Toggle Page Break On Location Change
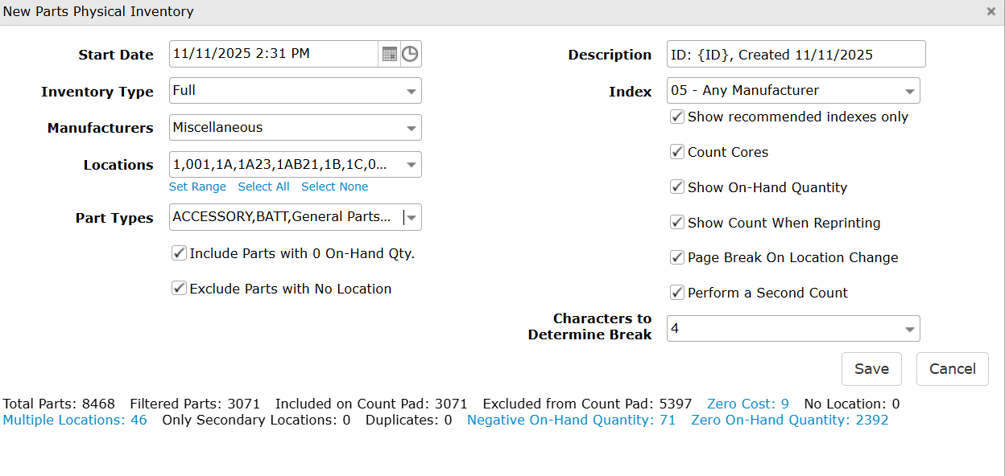This screenshot has width=1005, height=476. point(677,257)
